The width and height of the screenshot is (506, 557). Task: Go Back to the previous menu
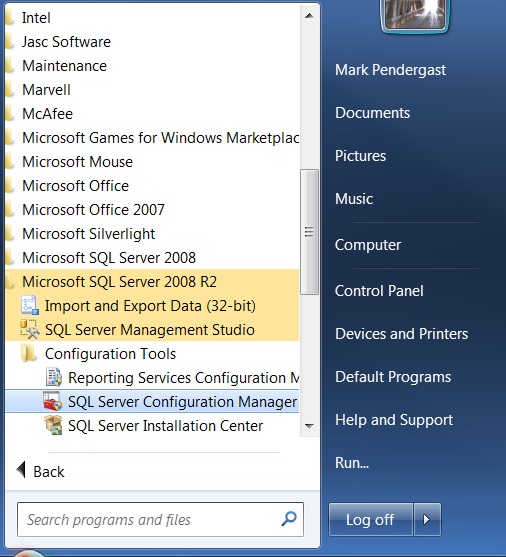point(41,471)
